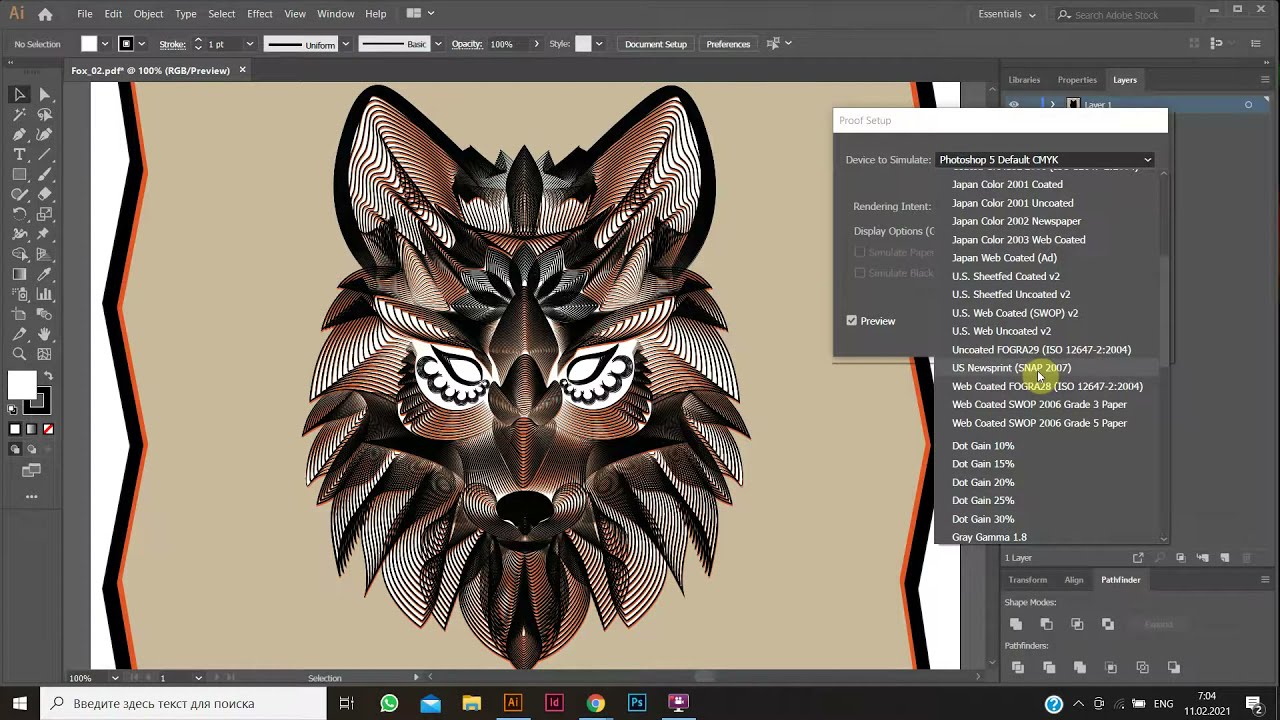Click the Unite shape mode icon

coord(1016,624)
